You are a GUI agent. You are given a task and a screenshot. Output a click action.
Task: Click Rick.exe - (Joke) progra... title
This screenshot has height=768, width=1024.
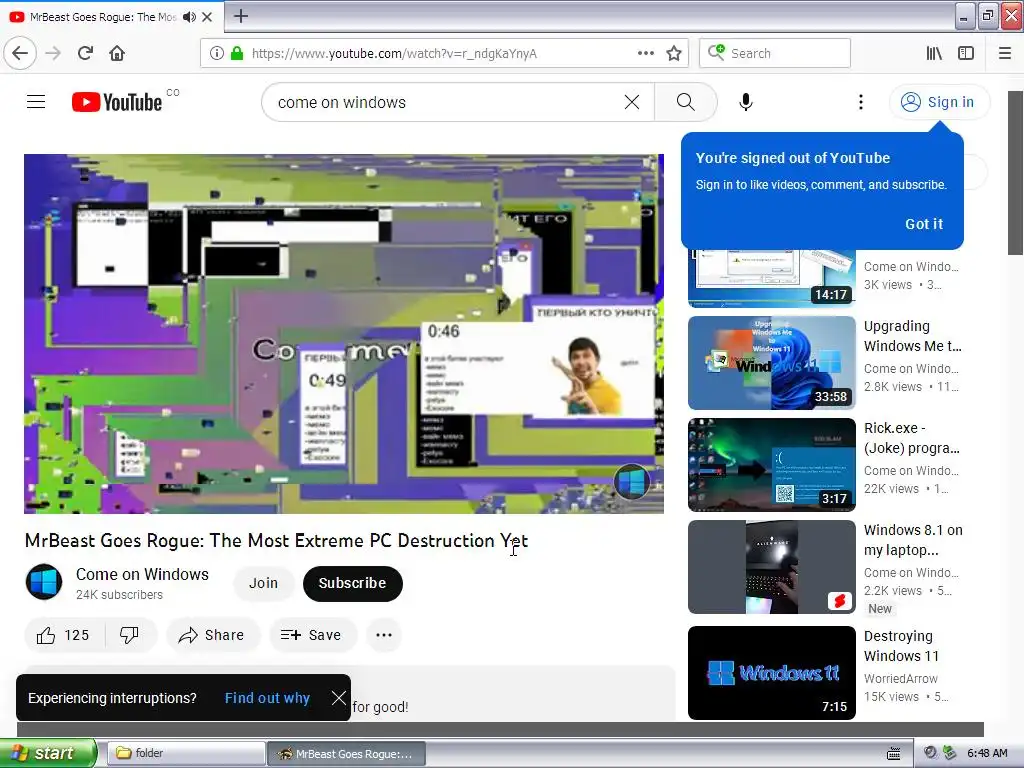912,438
